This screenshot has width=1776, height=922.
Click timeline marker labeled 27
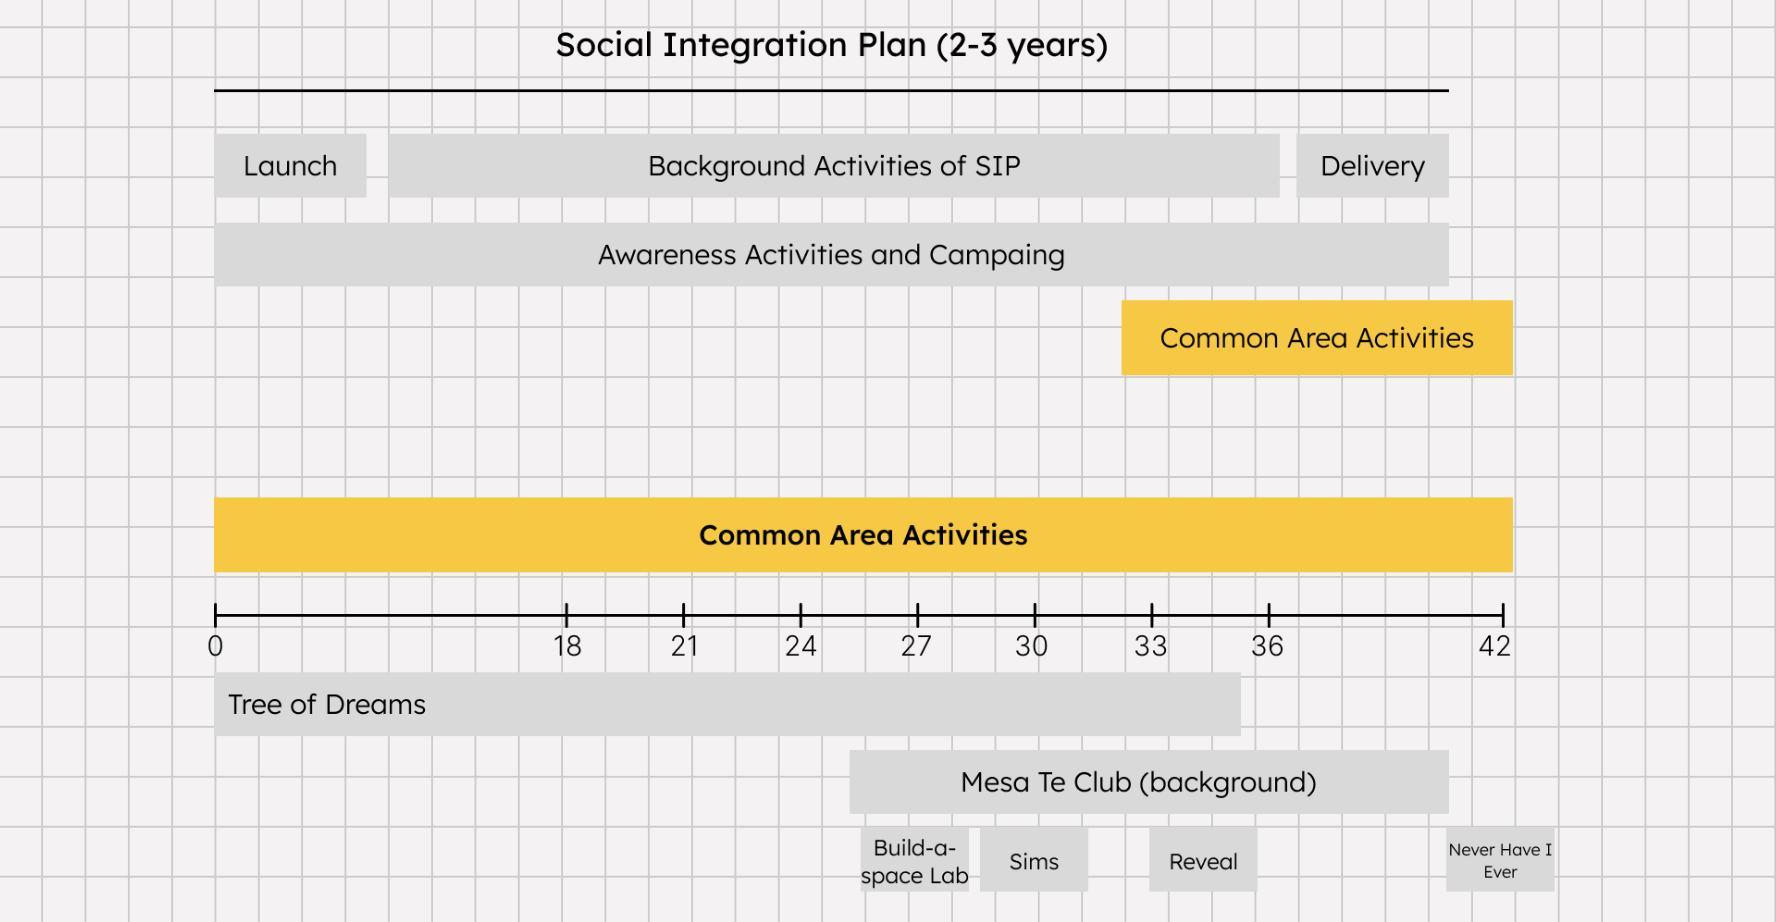(917, 646)
